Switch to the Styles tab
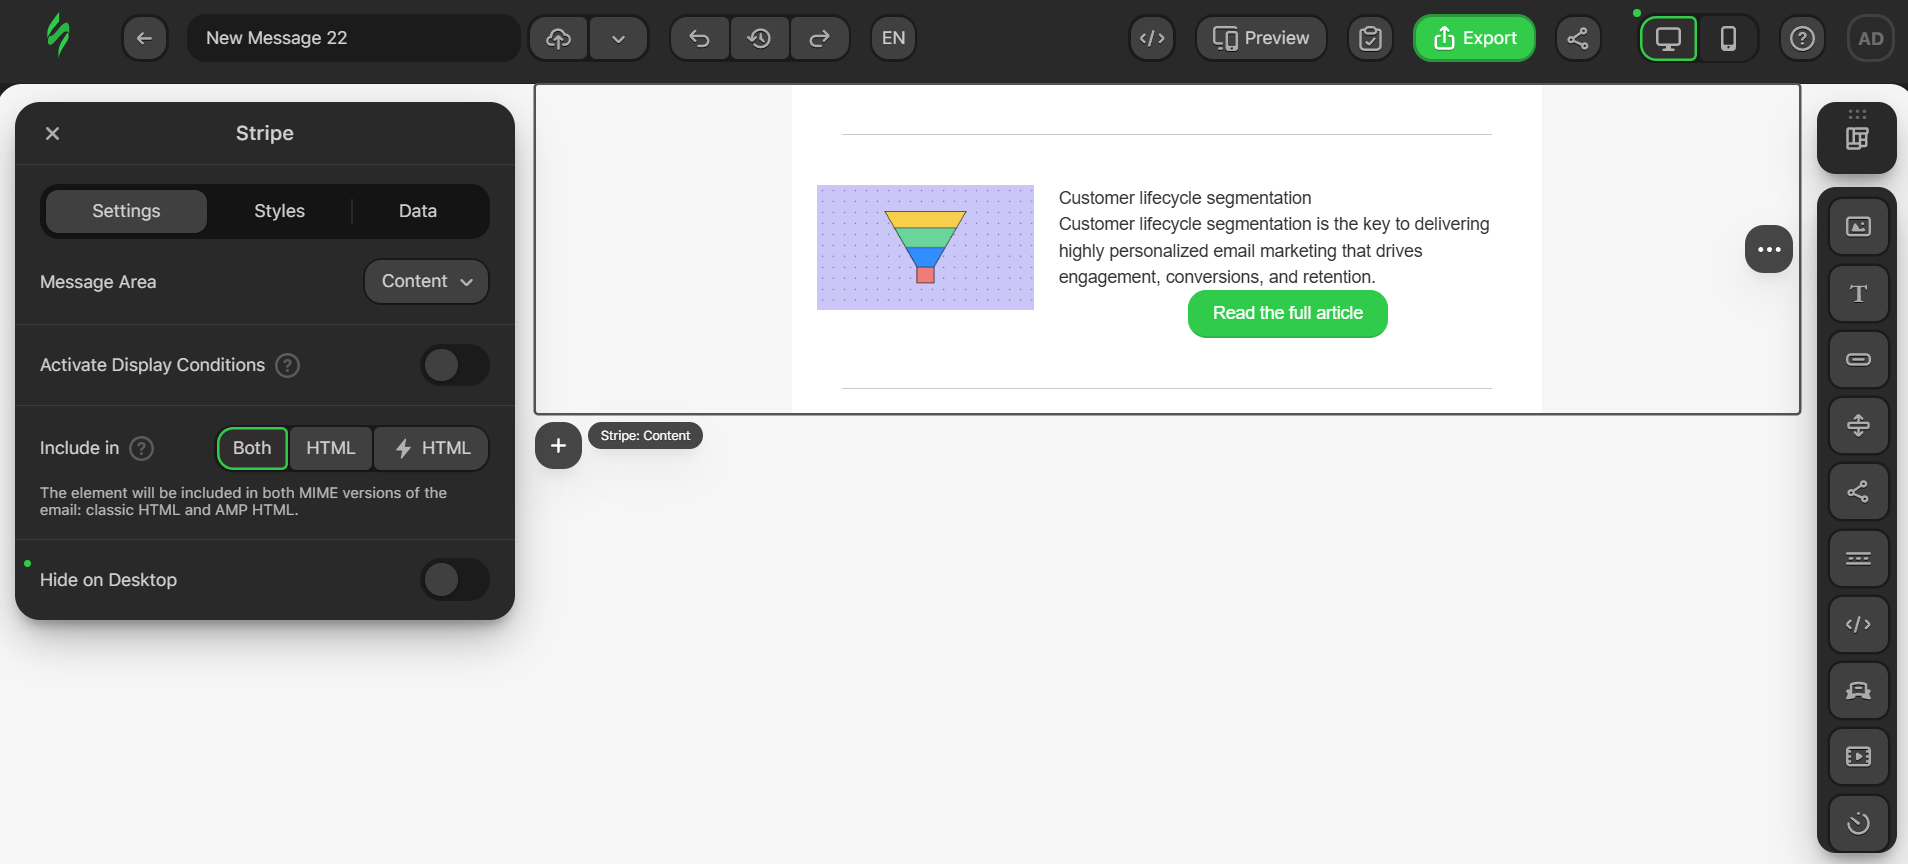This screenshot has height=864, width=1908. [x=279, y=211]
